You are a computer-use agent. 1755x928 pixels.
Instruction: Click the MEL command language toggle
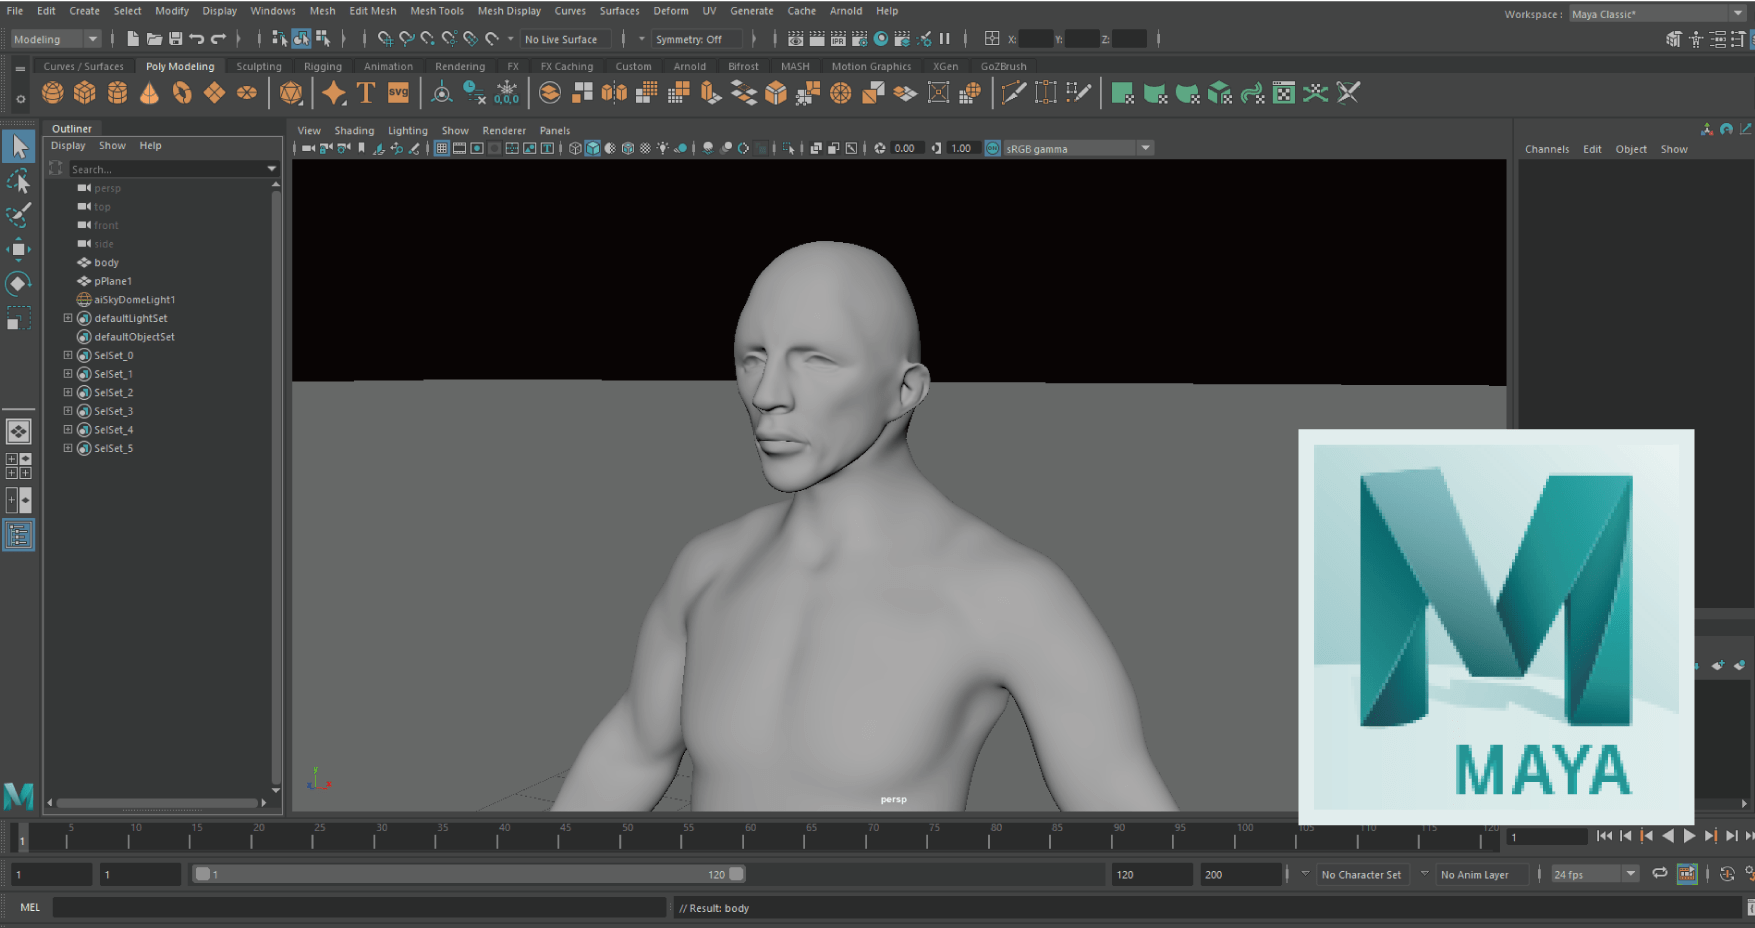pyautogui.click(x=30, y=907)
